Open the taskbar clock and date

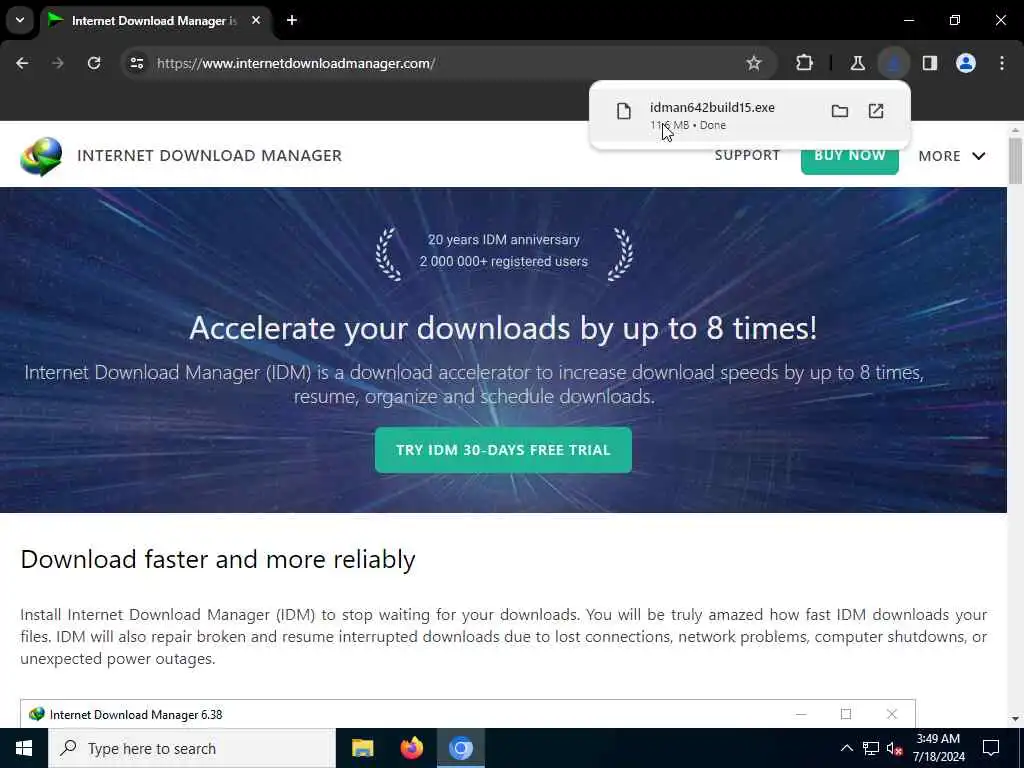click(x=938, y=748)
